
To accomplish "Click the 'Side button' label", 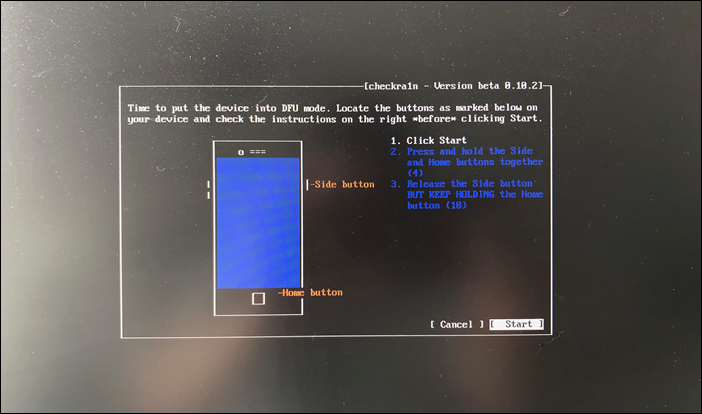I will tap(344, 184).
